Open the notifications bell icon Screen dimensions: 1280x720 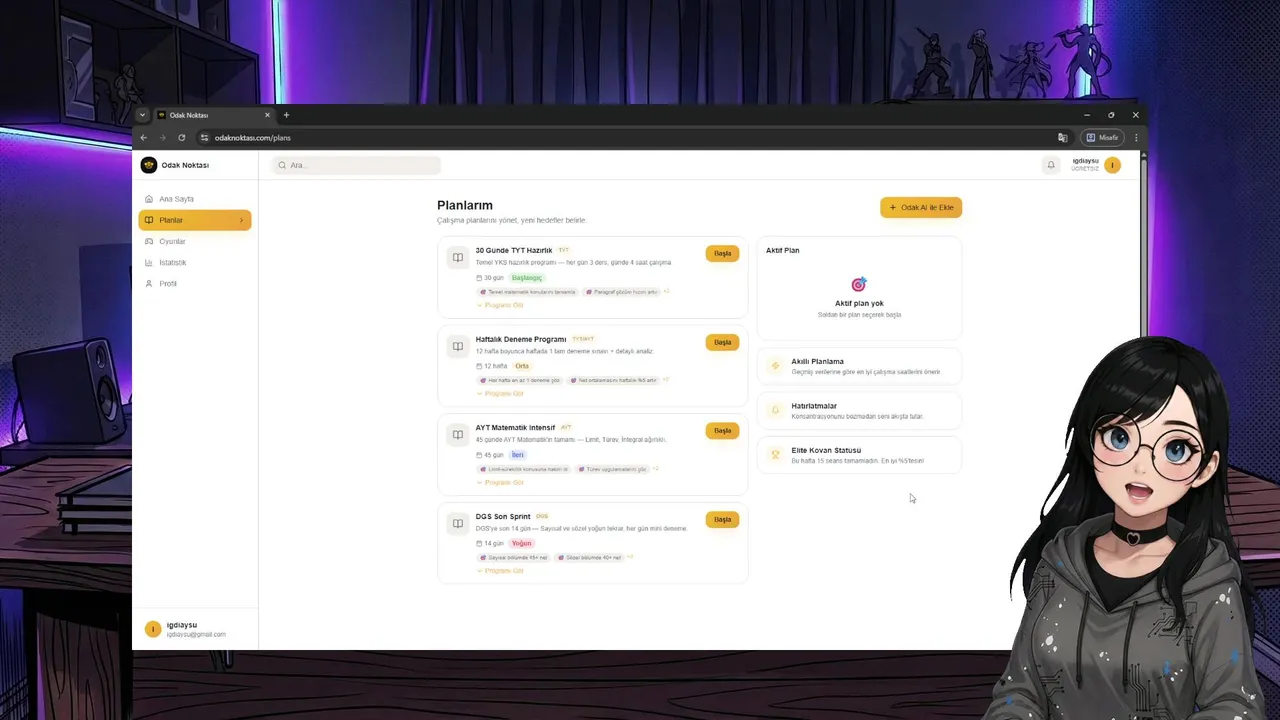point(1051,165)
